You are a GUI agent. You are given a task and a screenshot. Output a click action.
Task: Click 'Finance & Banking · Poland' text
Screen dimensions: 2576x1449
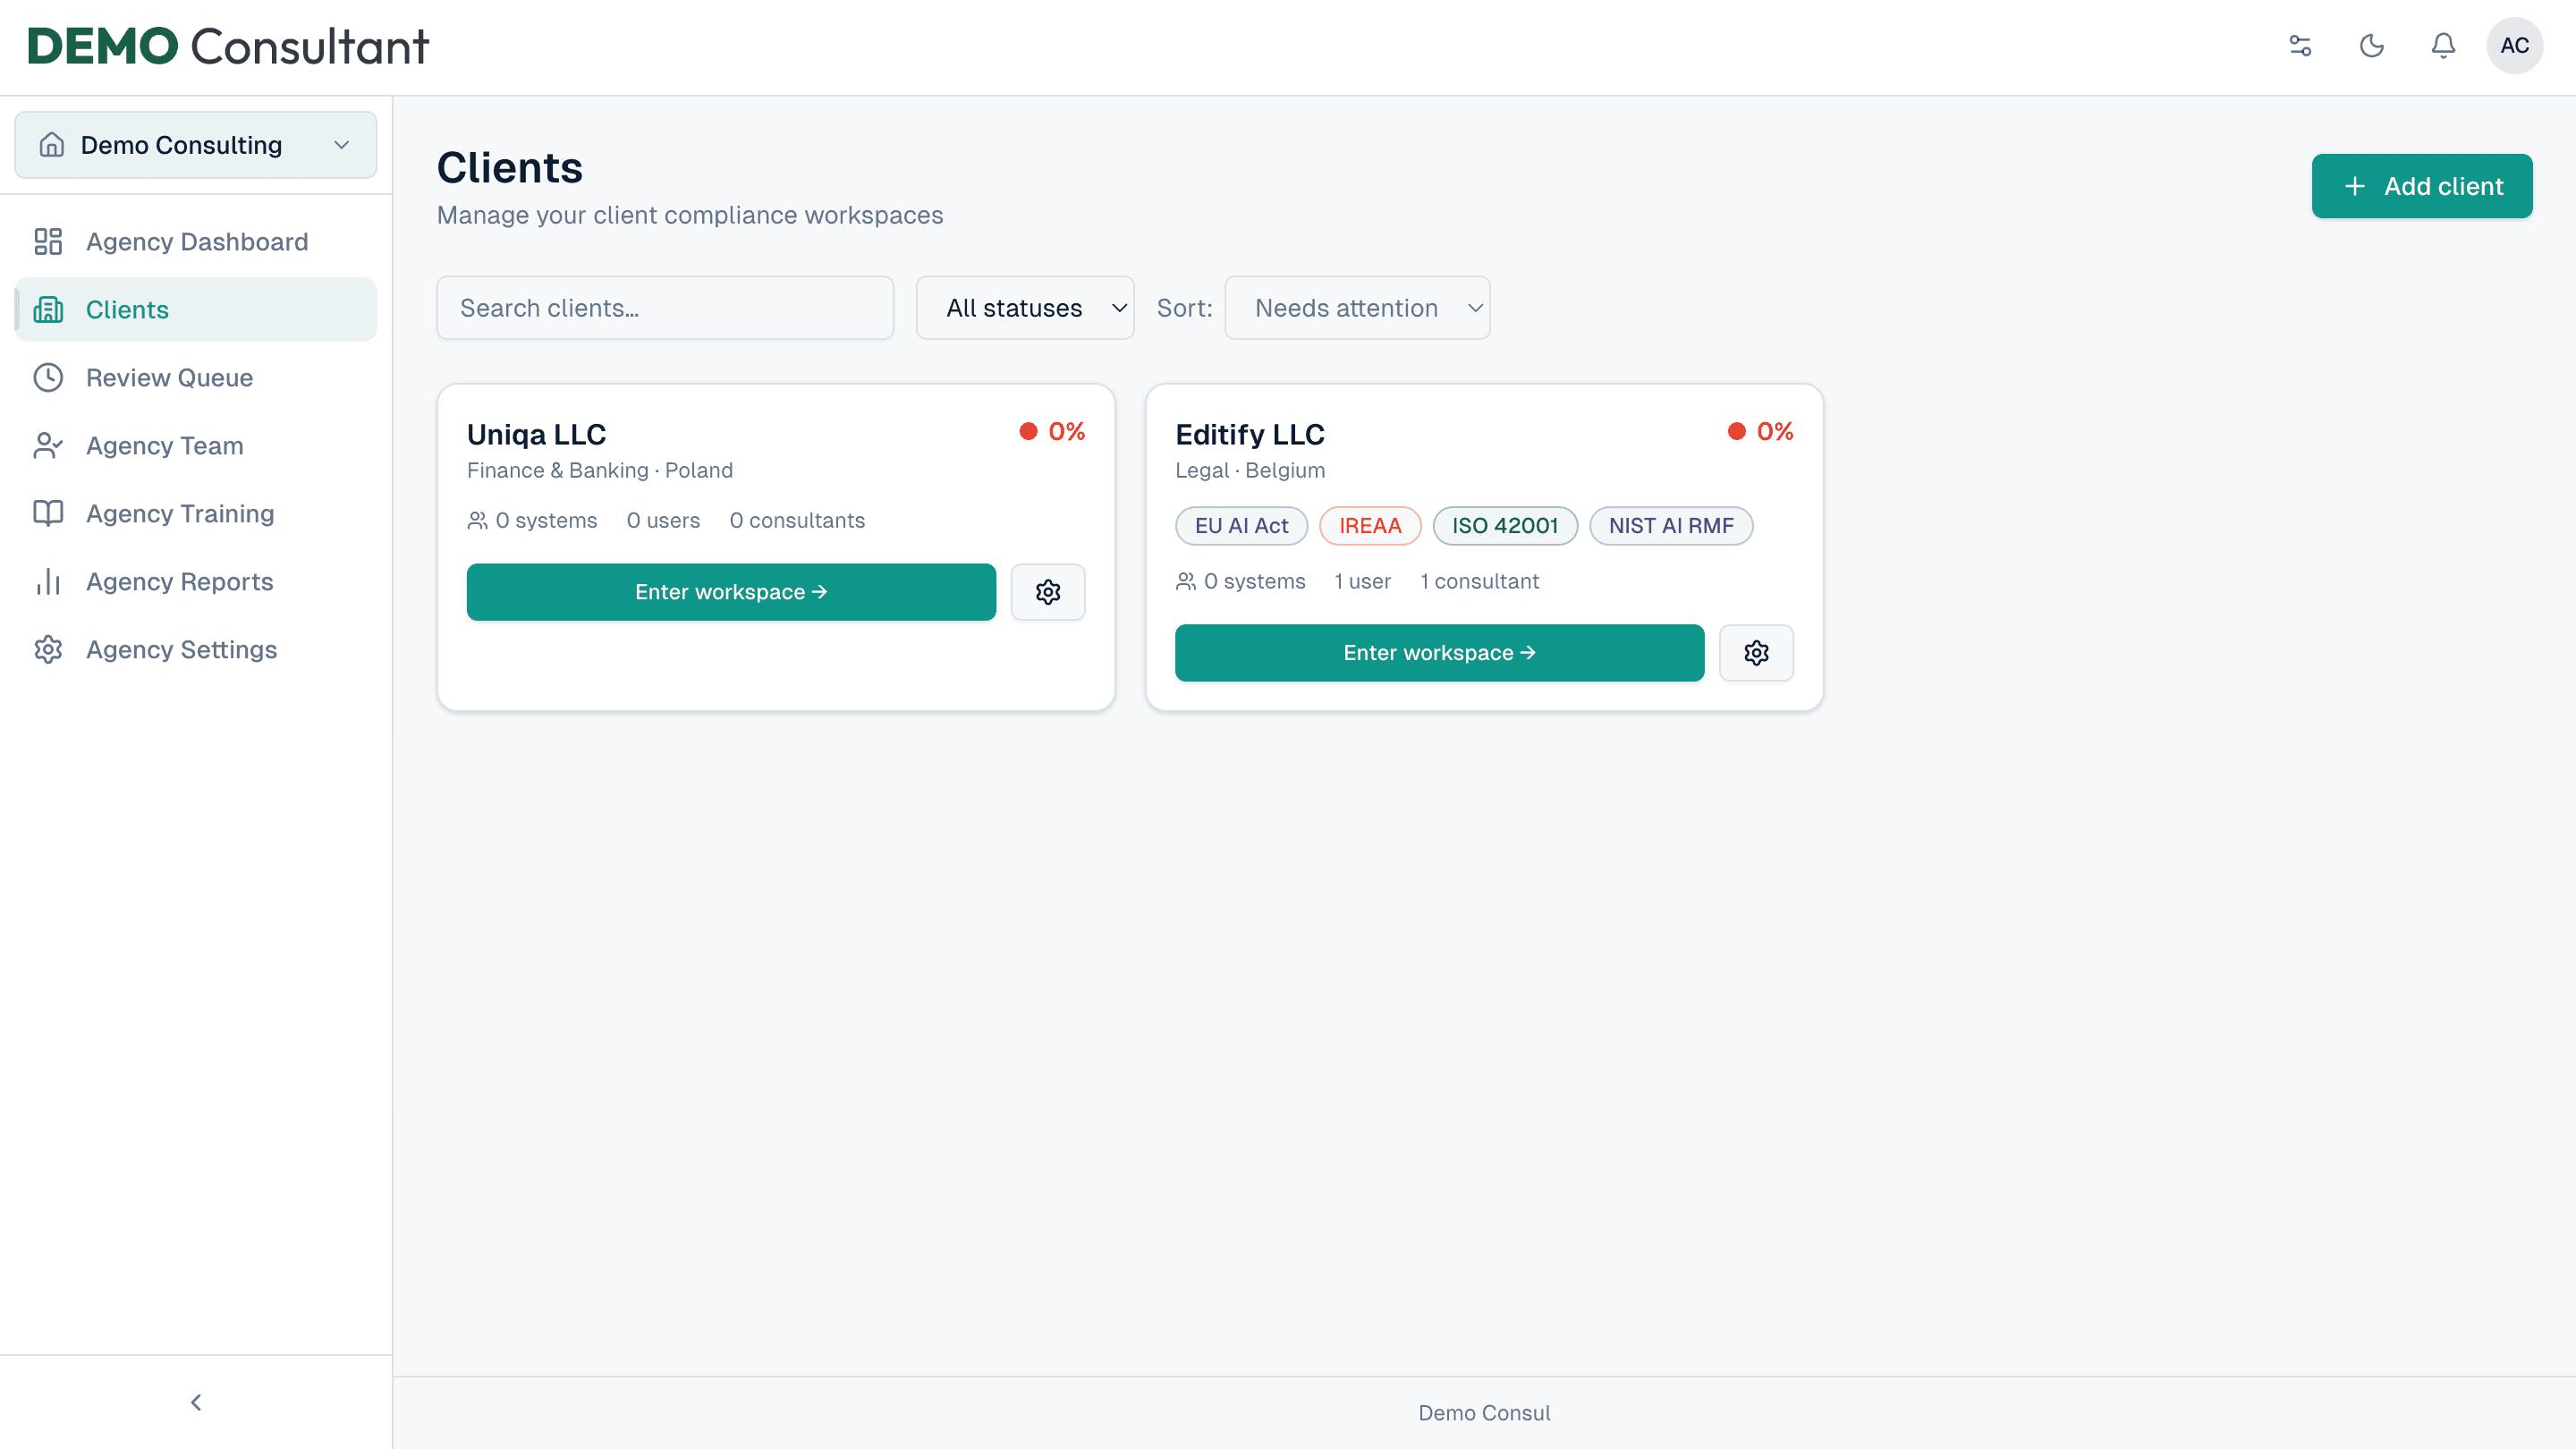click(600, 471)
